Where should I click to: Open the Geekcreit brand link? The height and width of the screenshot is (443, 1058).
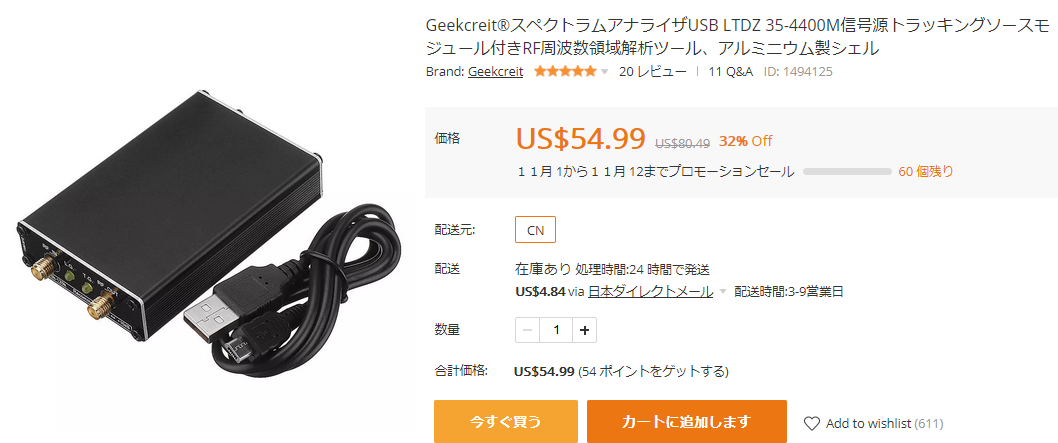495,71
